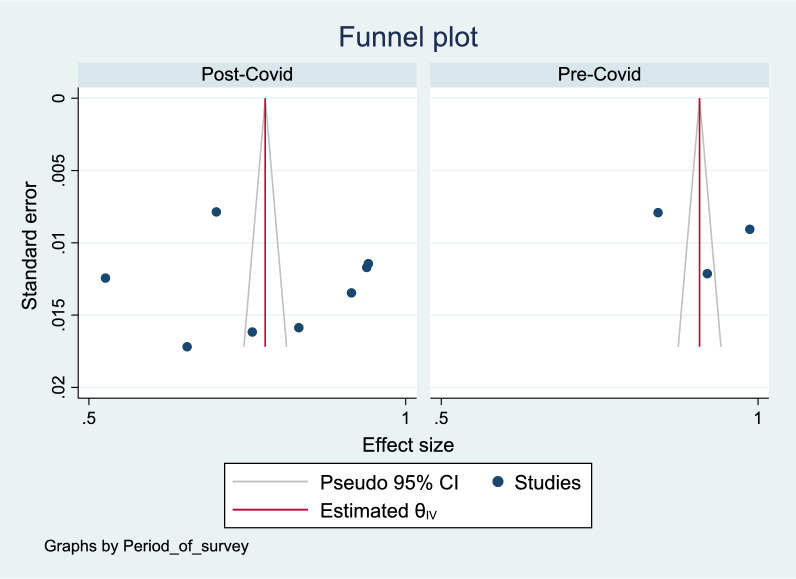
Task: Click the Estimated θIV legend label
Action: 378,511
